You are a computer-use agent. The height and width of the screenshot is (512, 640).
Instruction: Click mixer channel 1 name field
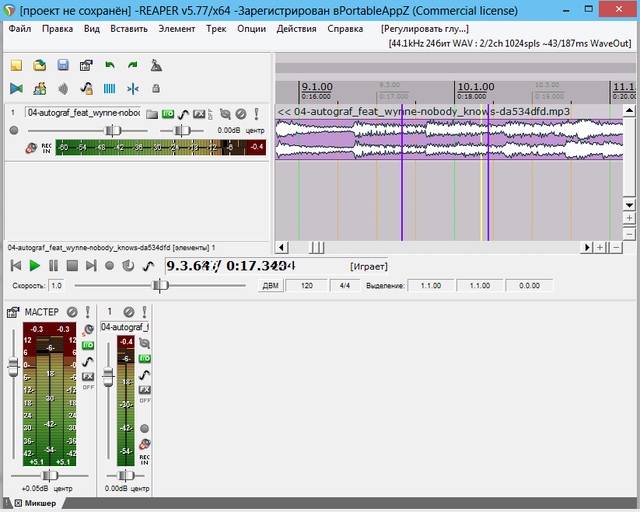(125, 327)
